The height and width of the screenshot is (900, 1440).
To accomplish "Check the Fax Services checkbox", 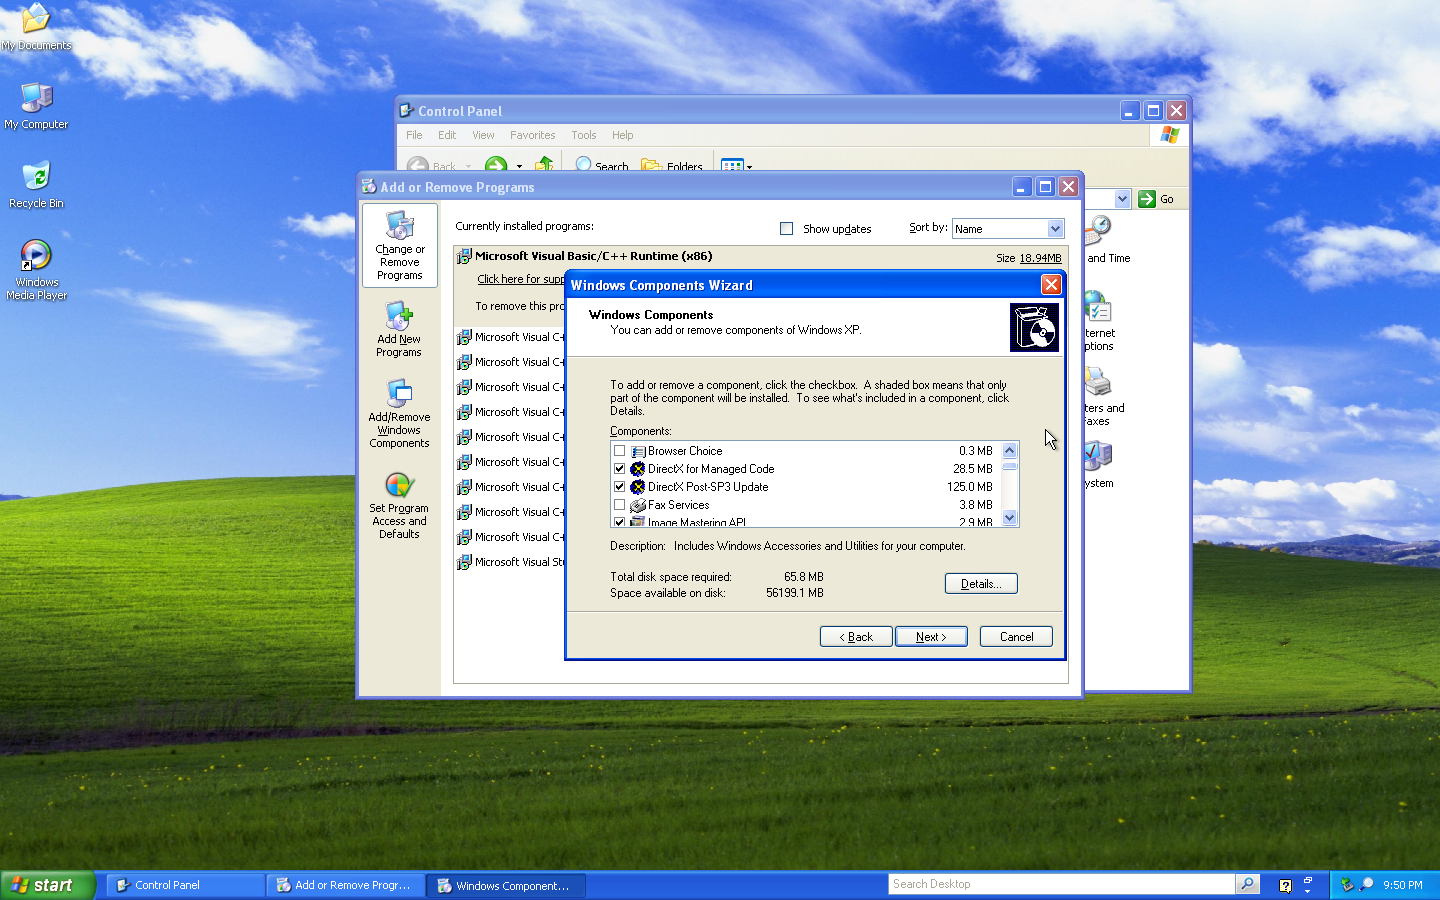I will [620, 505].
